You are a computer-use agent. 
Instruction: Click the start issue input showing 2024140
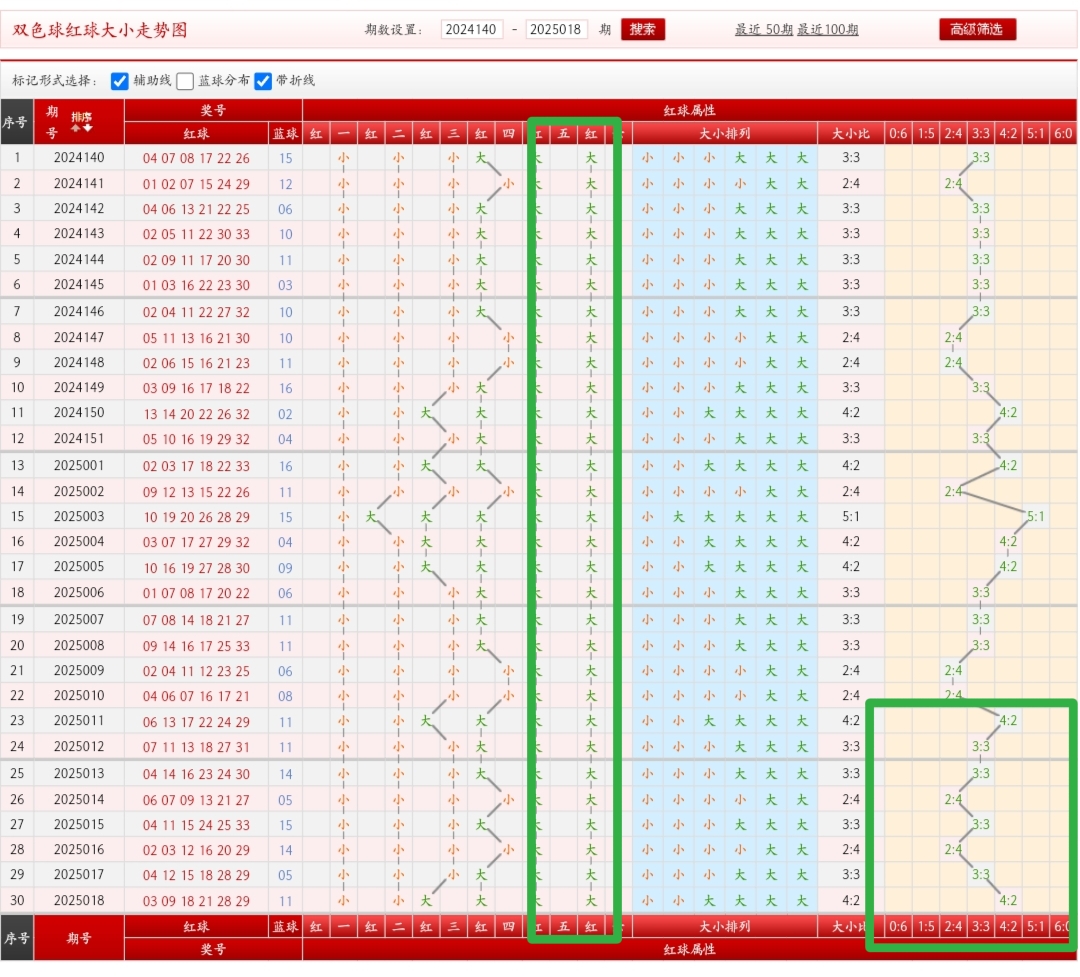472,30
